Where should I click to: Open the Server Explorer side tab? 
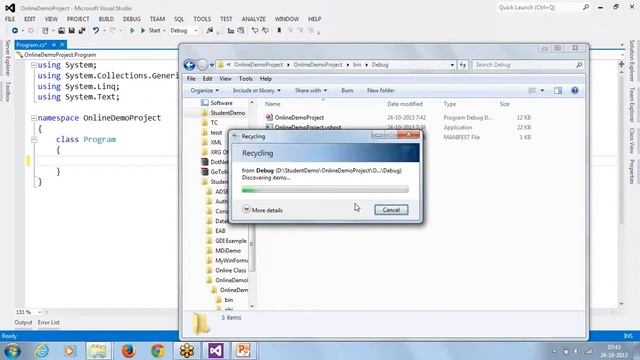(7, 58)
